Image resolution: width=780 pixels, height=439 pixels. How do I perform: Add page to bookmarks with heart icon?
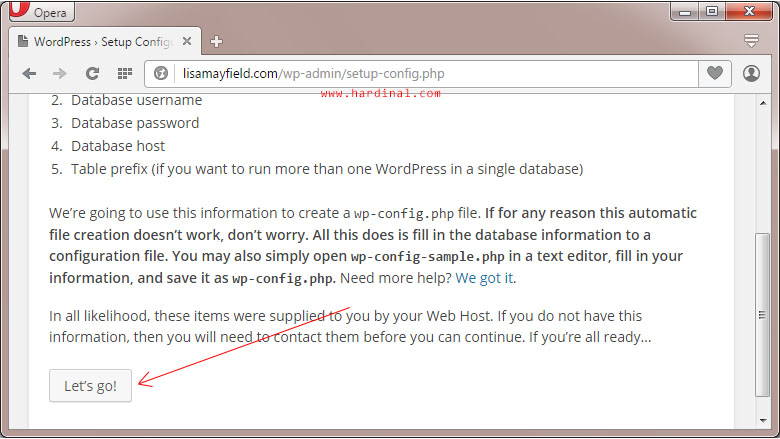715,74
